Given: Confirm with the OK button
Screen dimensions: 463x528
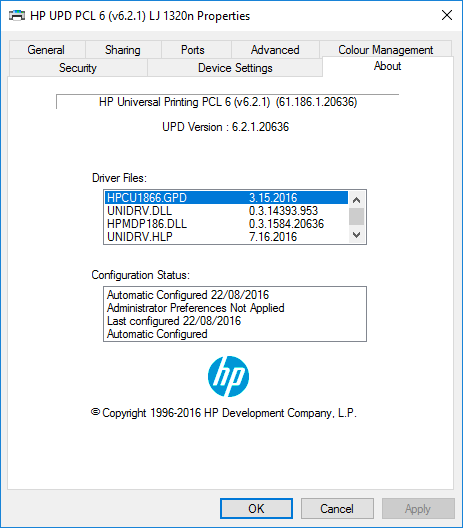Looking at the screenshot, I should pos(256,508).
